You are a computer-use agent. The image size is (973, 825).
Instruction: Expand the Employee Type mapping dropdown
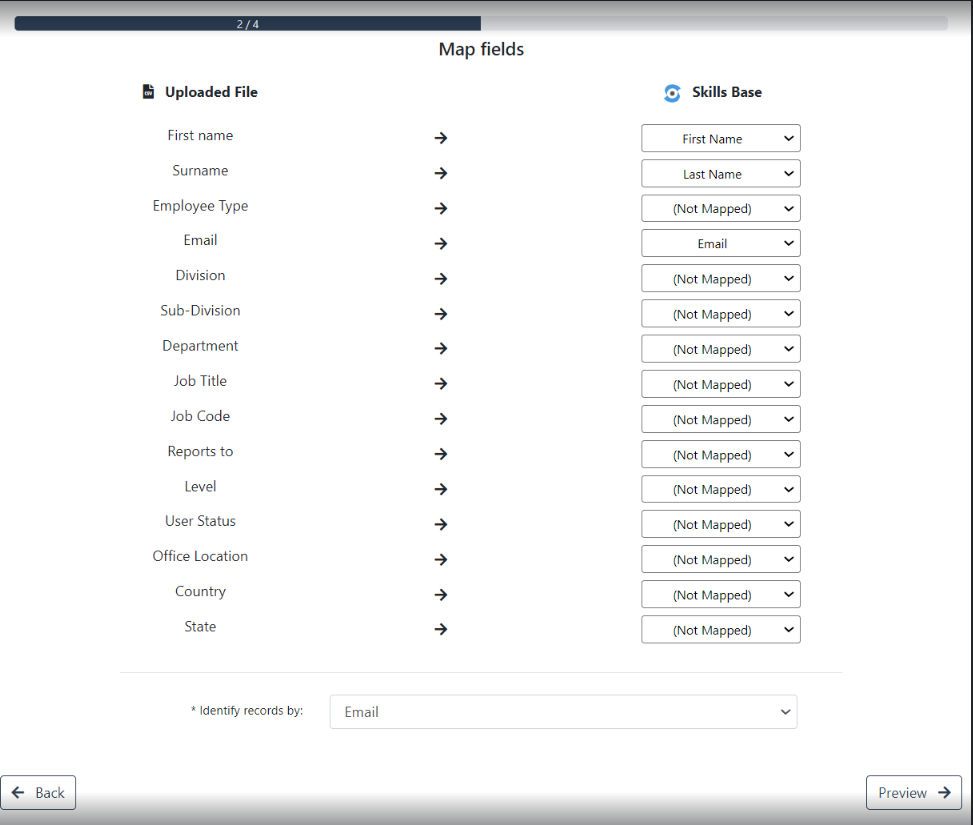pos(720,209)
